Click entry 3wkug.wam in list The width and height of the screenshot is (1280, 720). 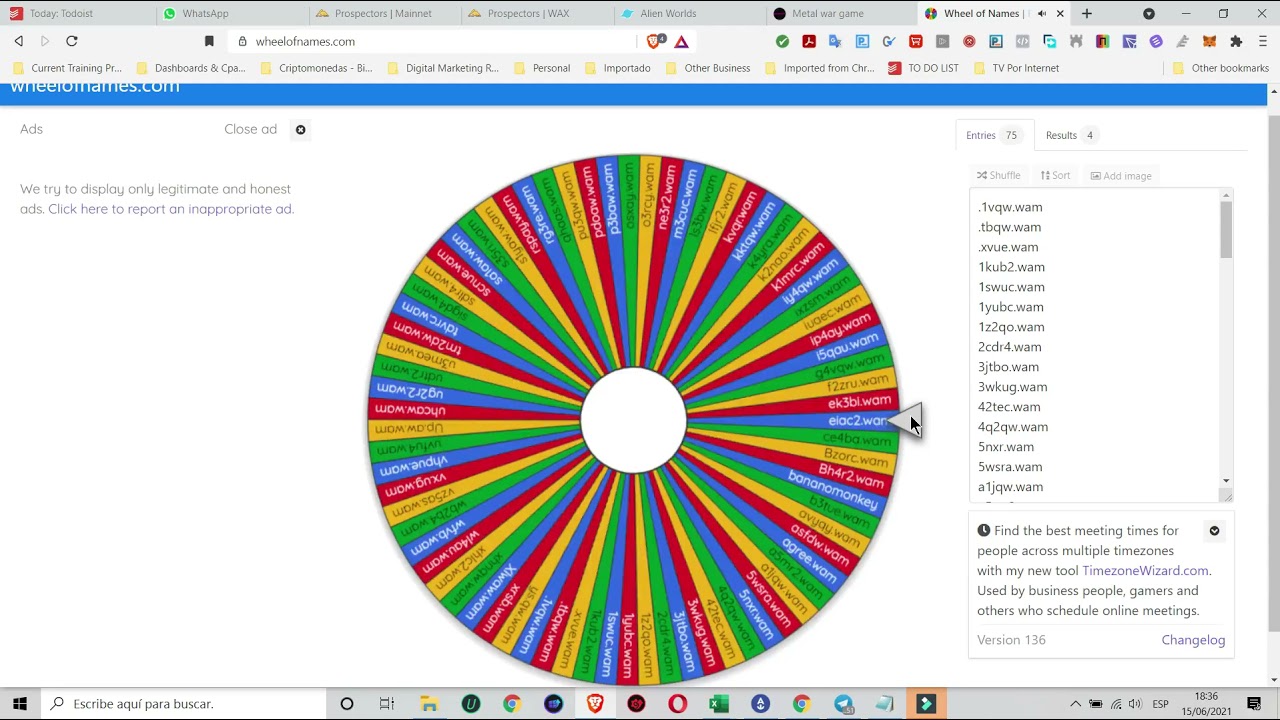click(x=1012, y=387)
